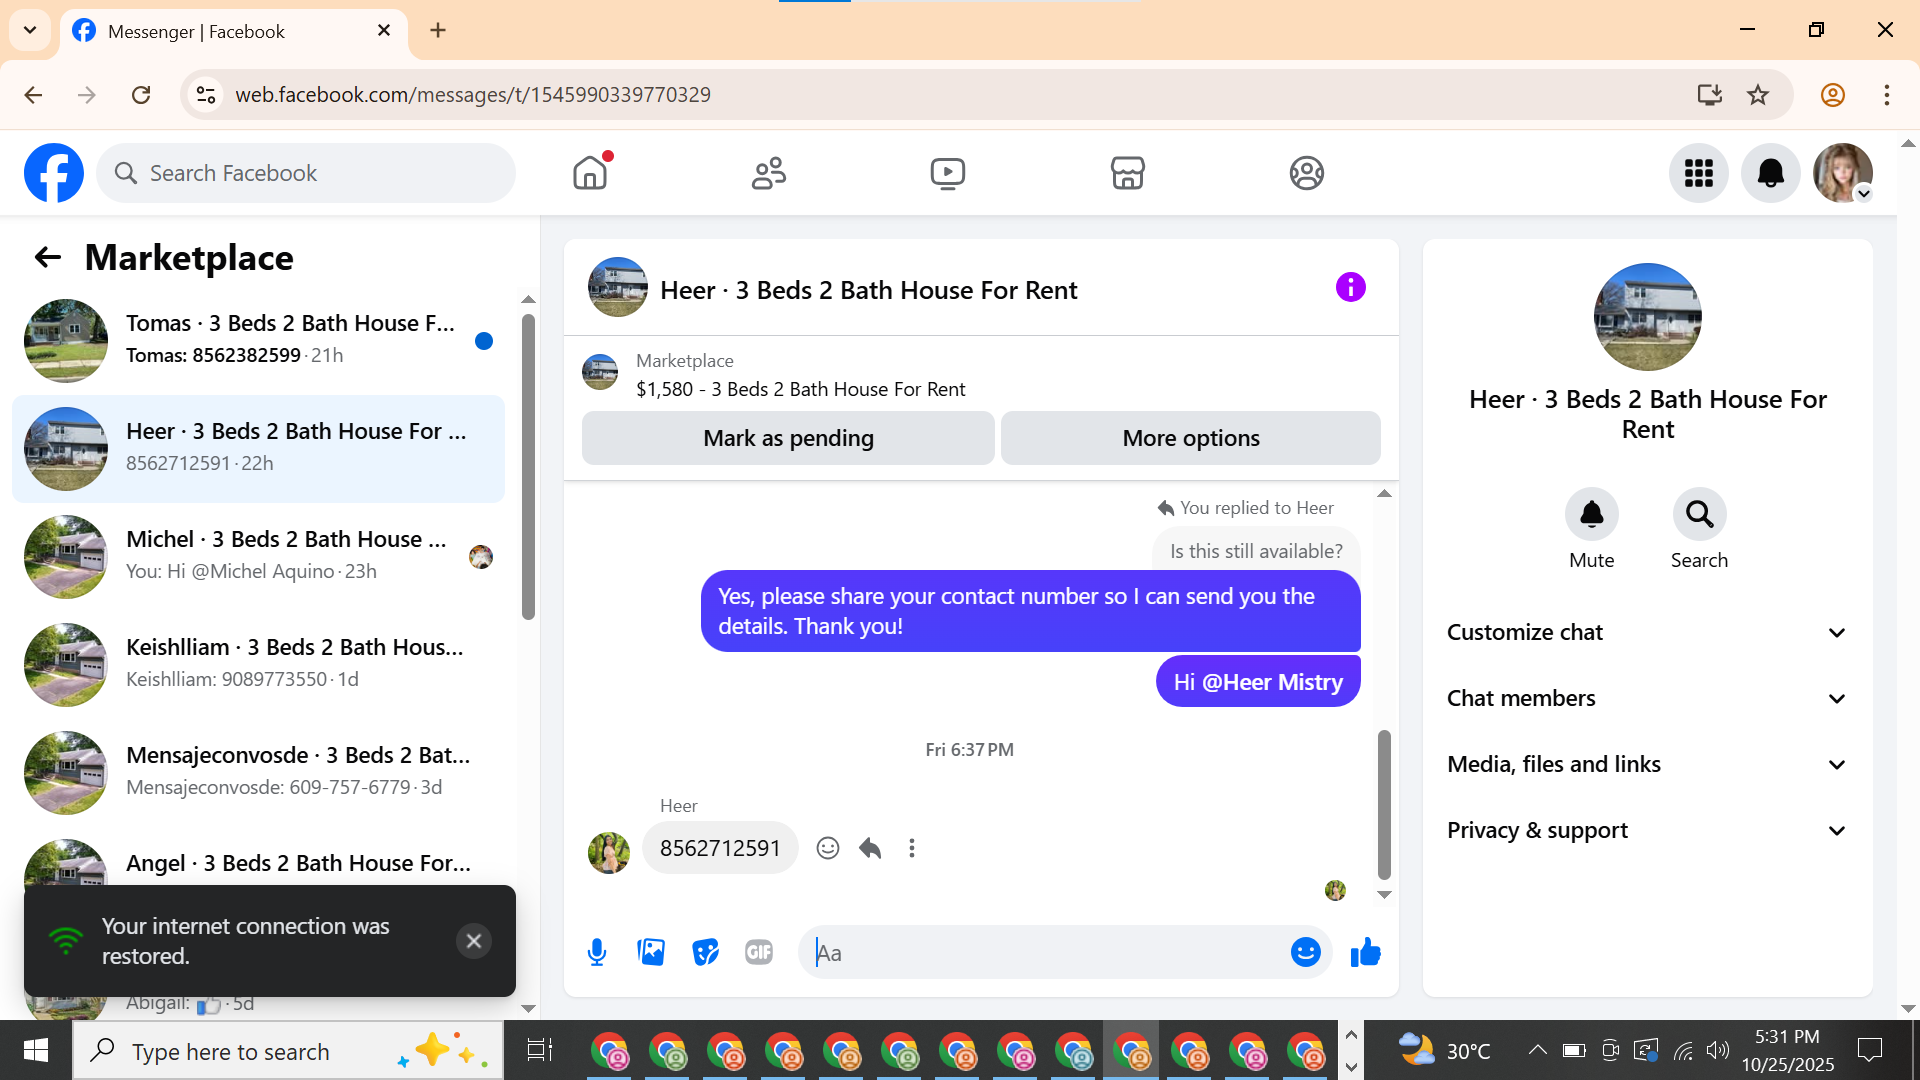Go to the Facebook Home tab
This screenshot has width=1920, height=1080.
tap(590, 174)
